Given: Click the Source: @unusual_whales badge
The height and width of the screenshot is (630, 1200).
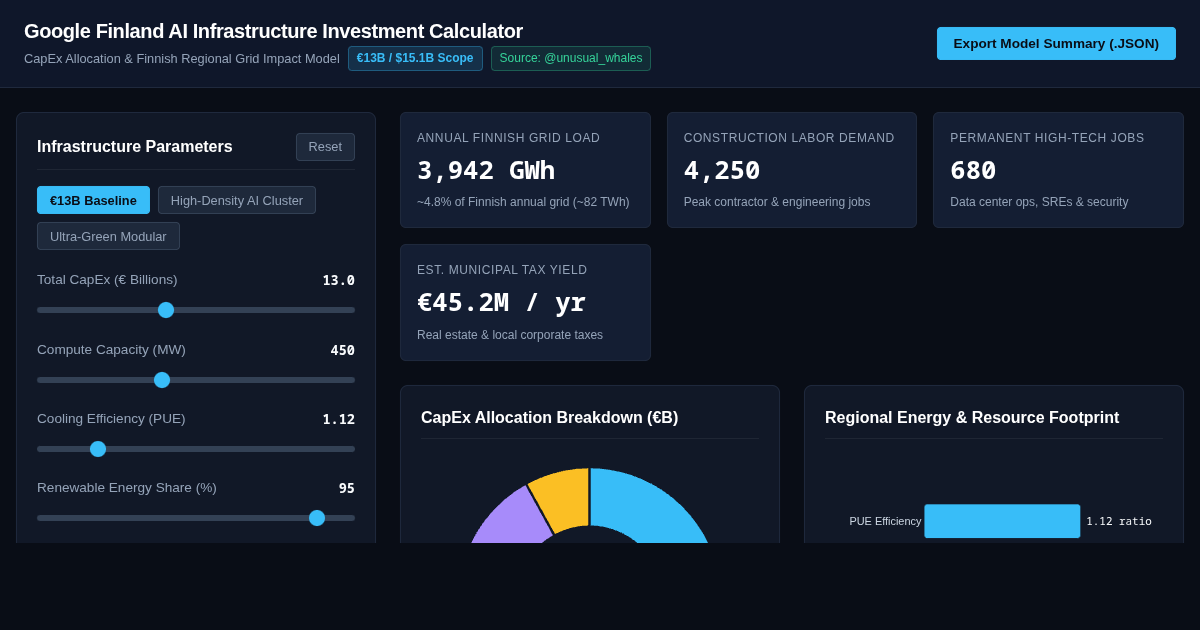Looking at the screenshot, I should coord(571,58).
